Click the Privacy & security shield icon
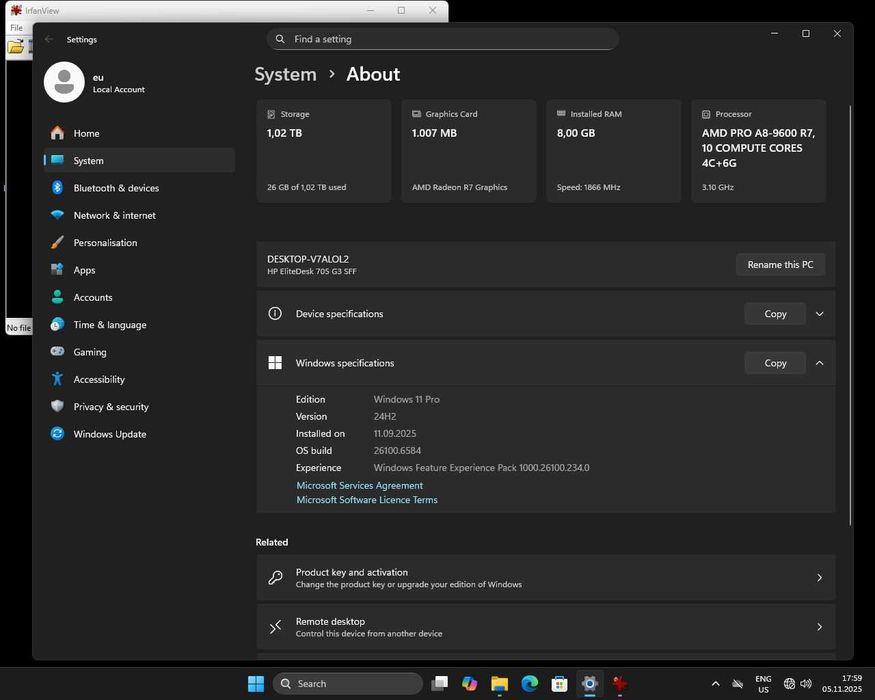This screenshot has width=875, height=700. 57,406
